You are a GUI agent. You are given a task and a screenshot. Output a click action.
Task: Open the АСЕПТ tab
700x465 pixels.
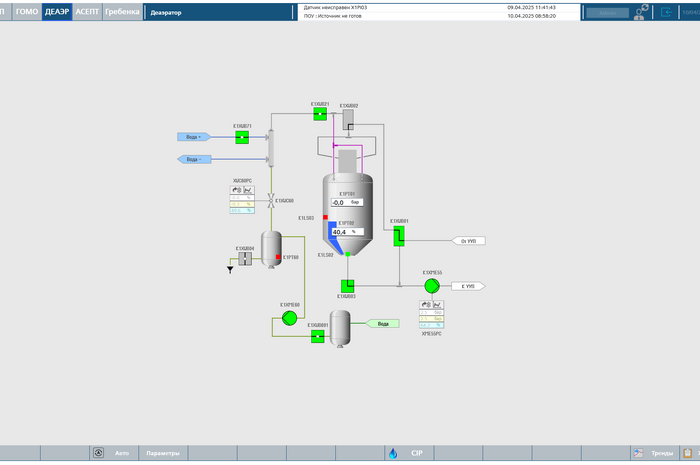pos(87,12)
